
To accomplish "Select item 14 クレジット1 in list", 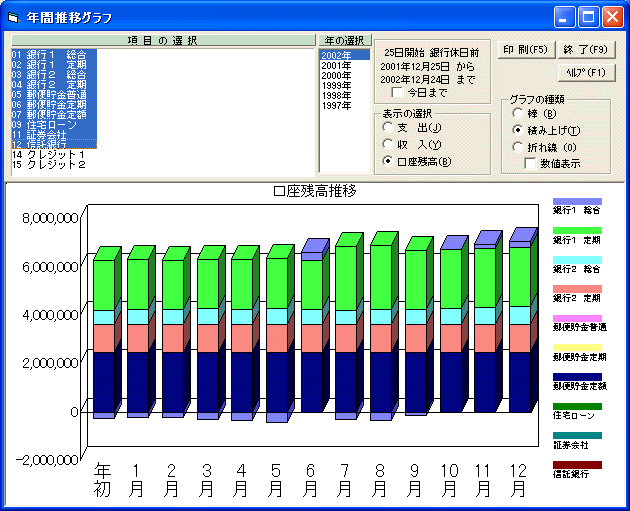I will pyautogui.click(x=50, y=155).
